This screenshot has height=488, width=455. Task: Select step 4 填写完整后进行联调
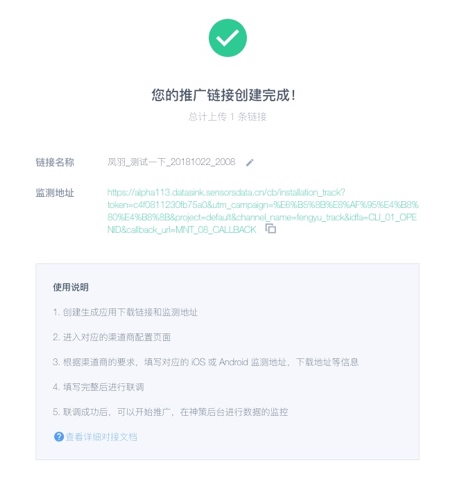pyautogui.click(x=98, y=387)
